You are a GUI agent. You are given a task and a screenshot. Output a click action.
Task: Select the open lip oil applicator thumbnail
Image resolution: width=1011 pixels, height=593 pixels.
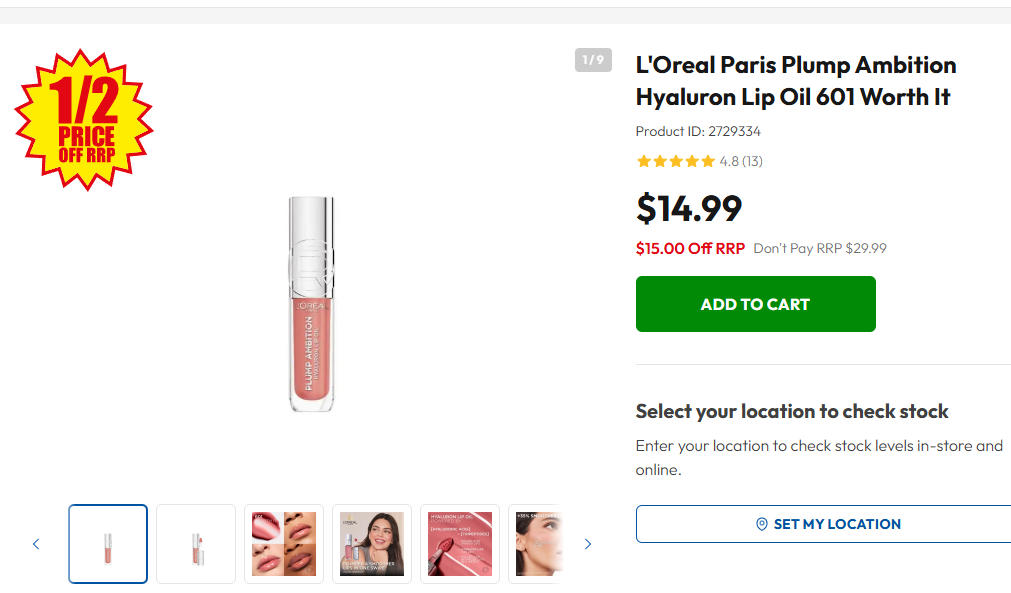pos(196,544)
